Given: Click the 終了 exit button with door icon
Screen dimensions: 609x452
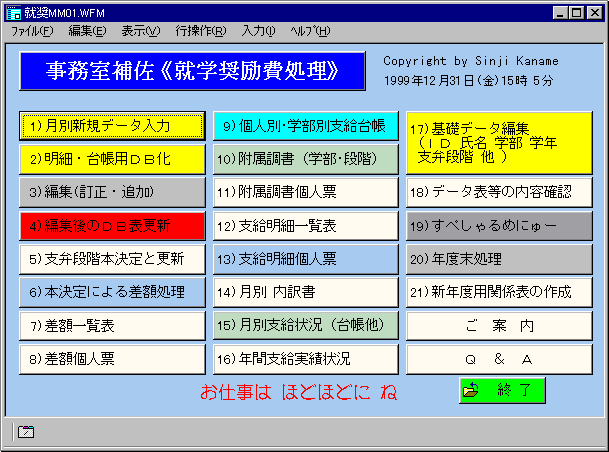Looking at the screenshot, I should point(502,390).
